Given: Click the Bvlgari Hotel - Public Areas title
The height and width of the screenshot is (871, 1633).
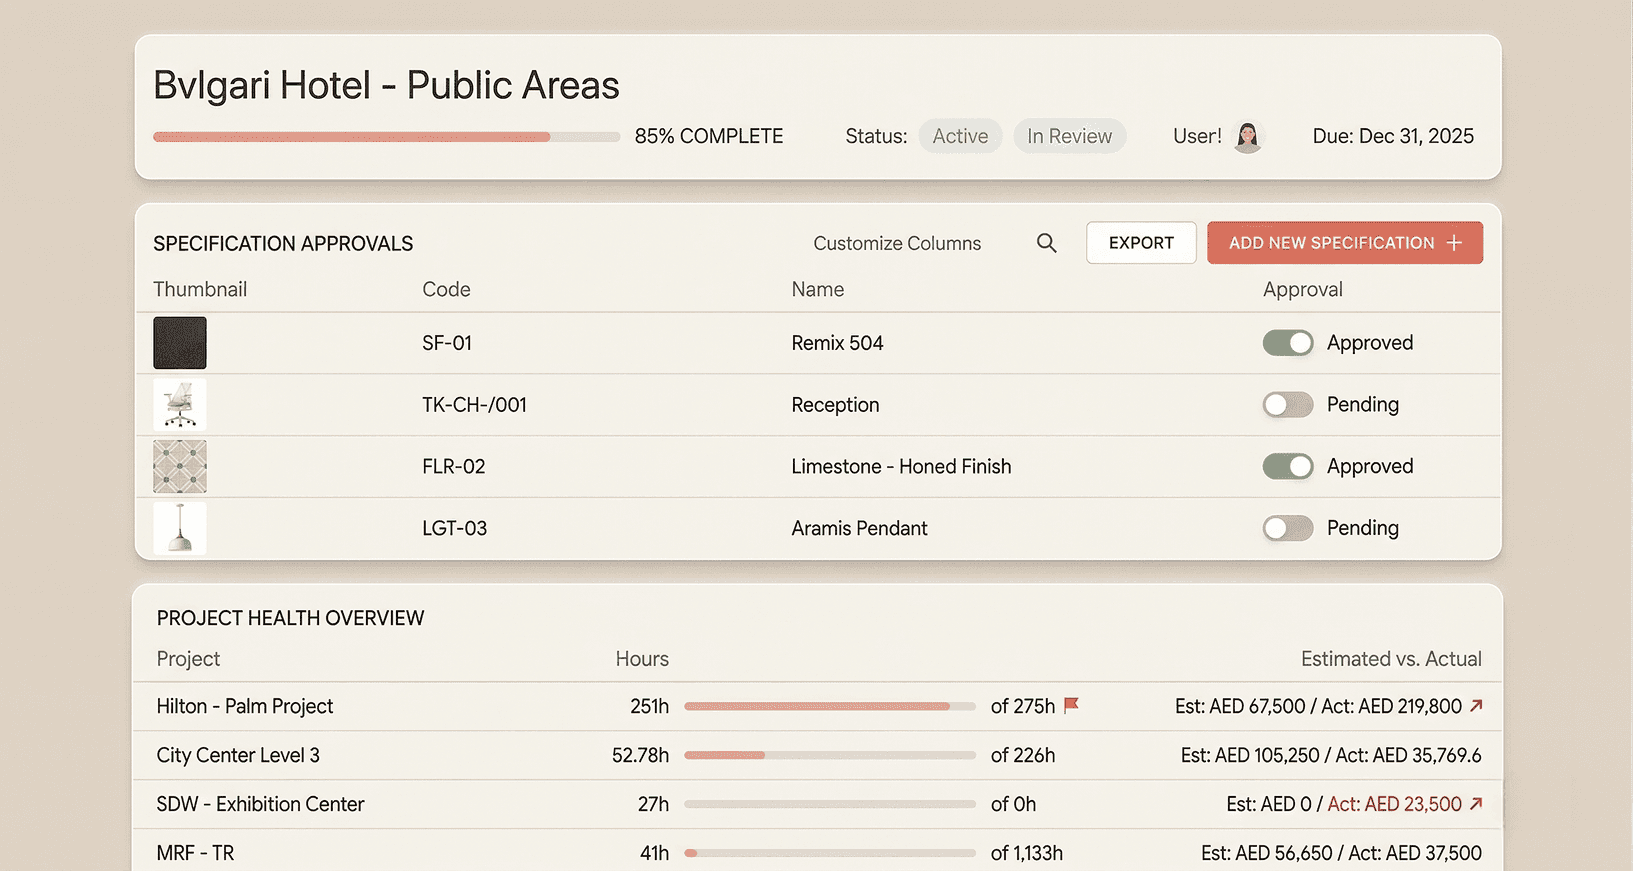Looking at the screenshot, I should pyautogui.click(x=386, y=85).
